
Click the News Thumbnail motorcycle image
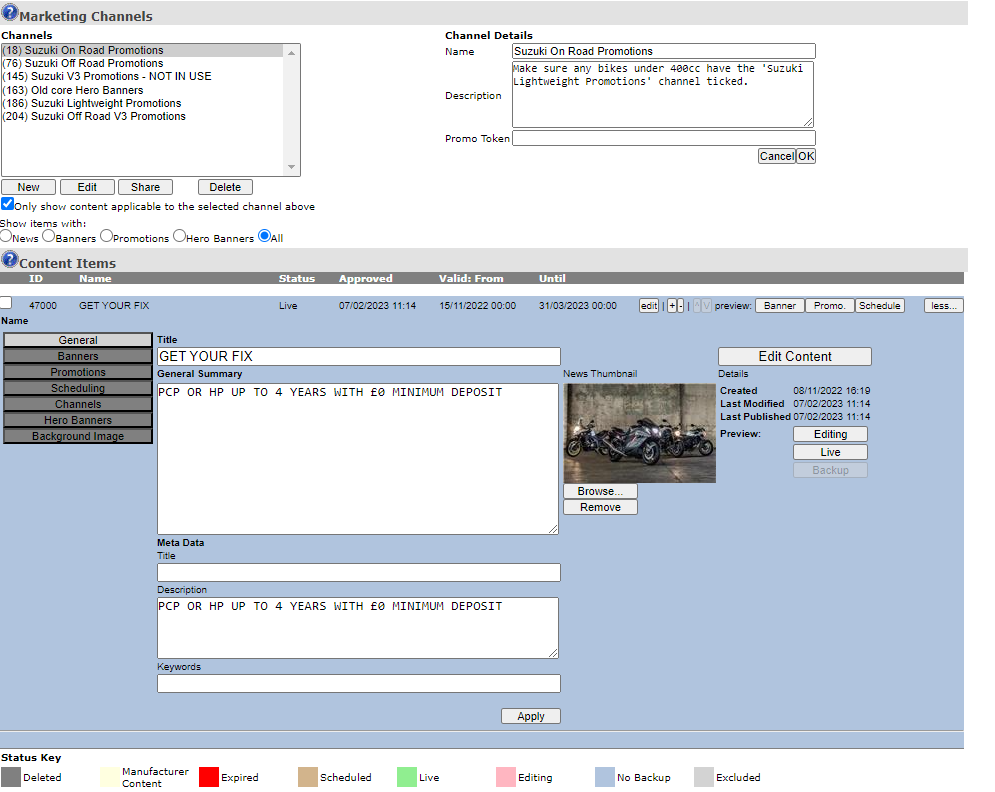point(639,433)
